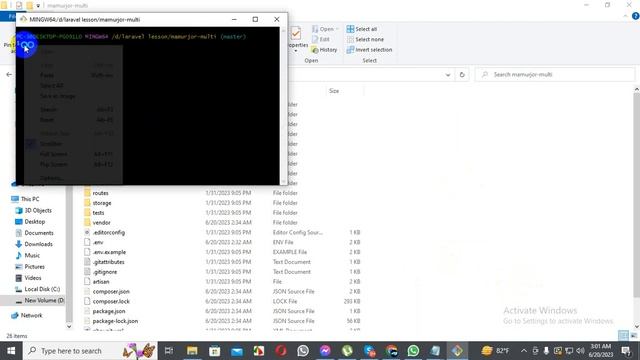Open Network in navigation pane
640x360 pixels.
[x=31, y=316]
